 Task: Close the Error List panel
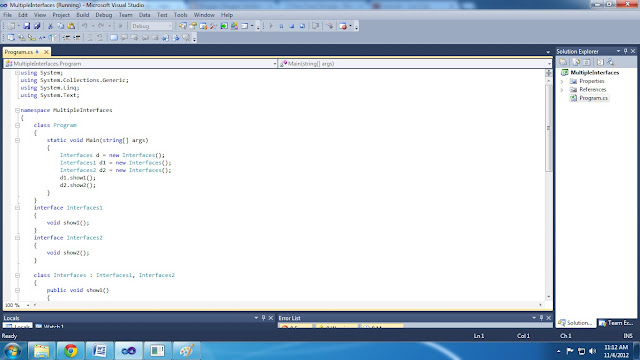549,318
